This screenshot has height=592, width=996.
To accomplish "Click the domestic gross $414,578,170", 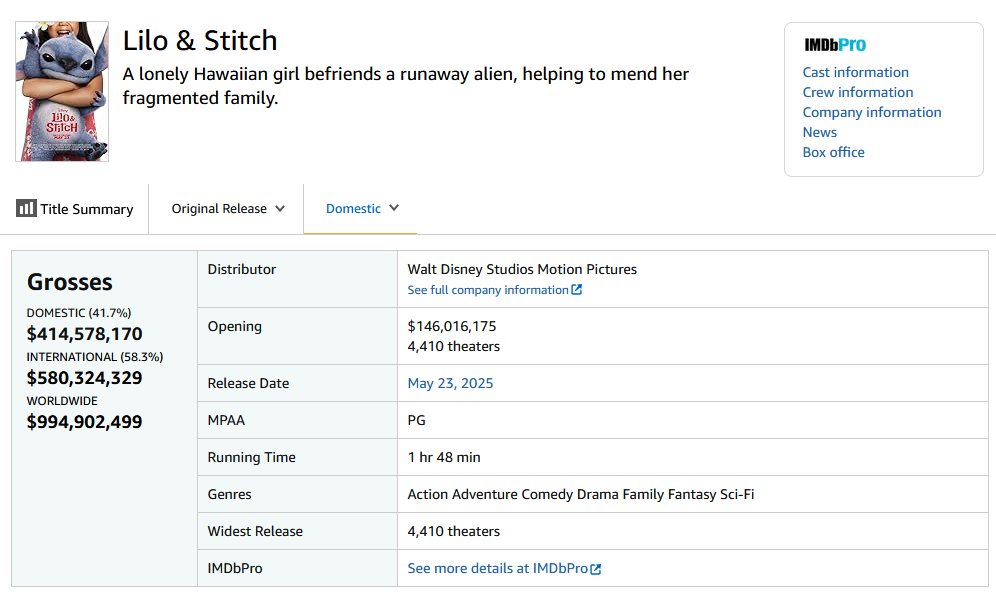I will 84,334.
